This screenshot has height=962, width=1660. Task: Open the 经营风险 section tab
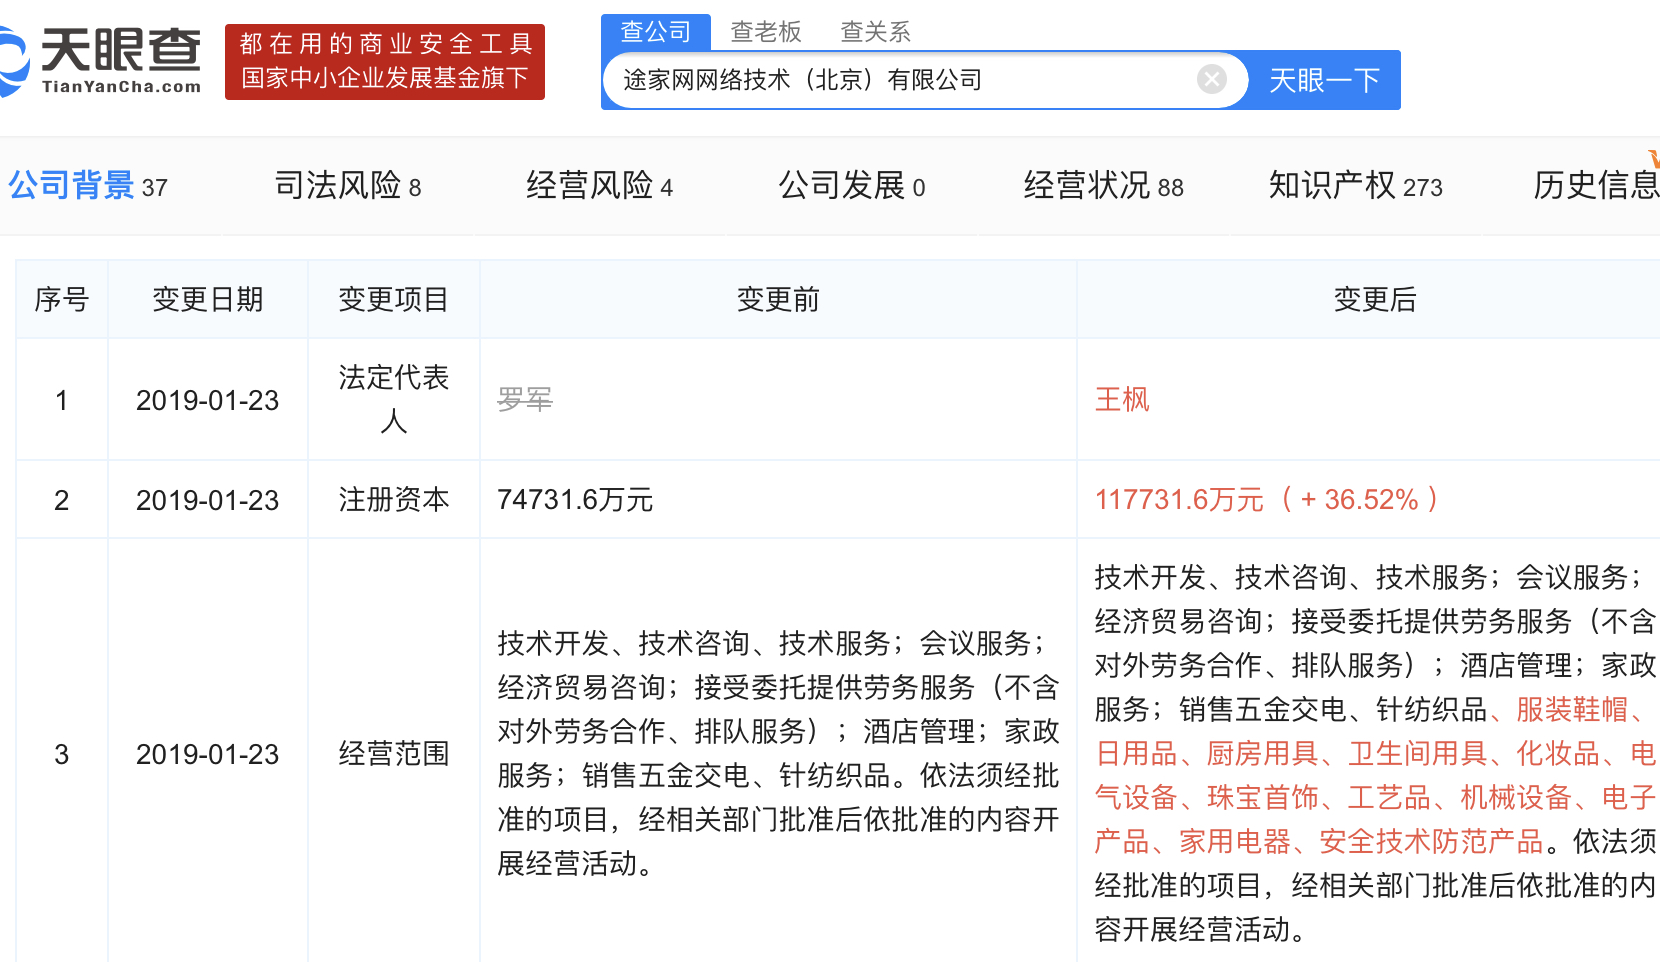click(600, 186)
